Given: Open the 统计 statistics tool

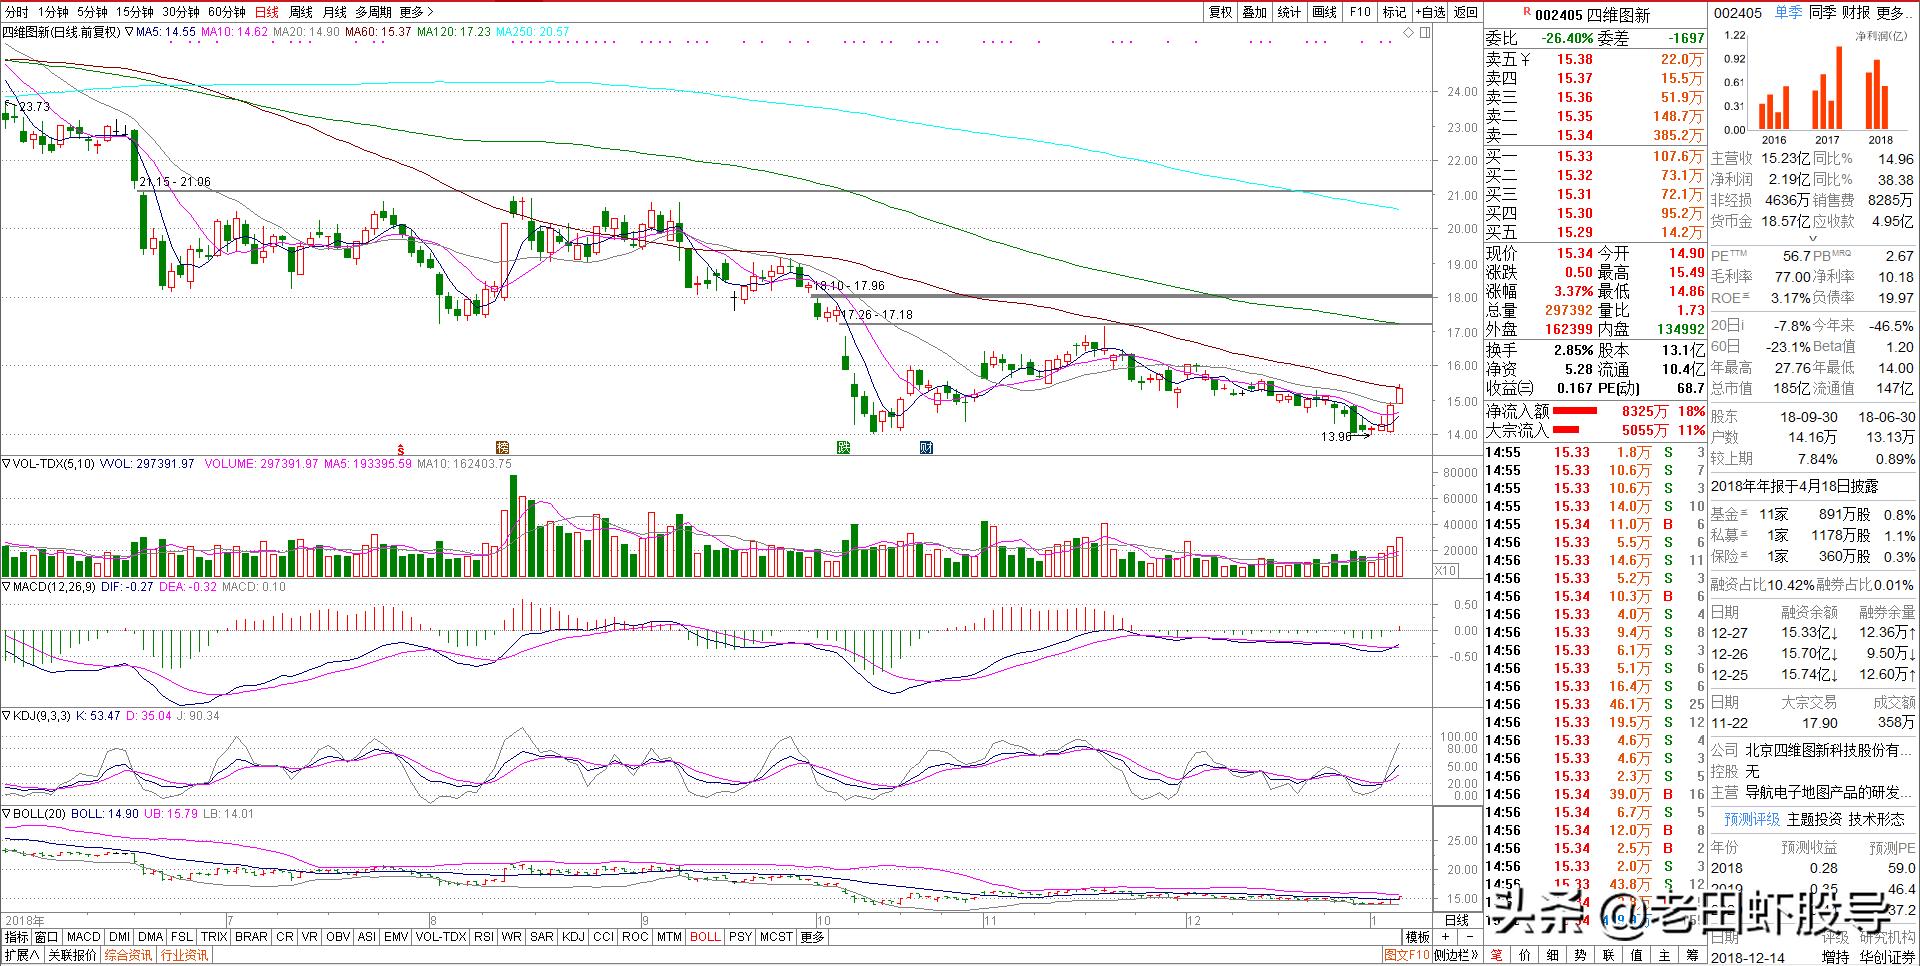Looking at the screenshot, I should pyautogui.click(x=1290, y=12).
